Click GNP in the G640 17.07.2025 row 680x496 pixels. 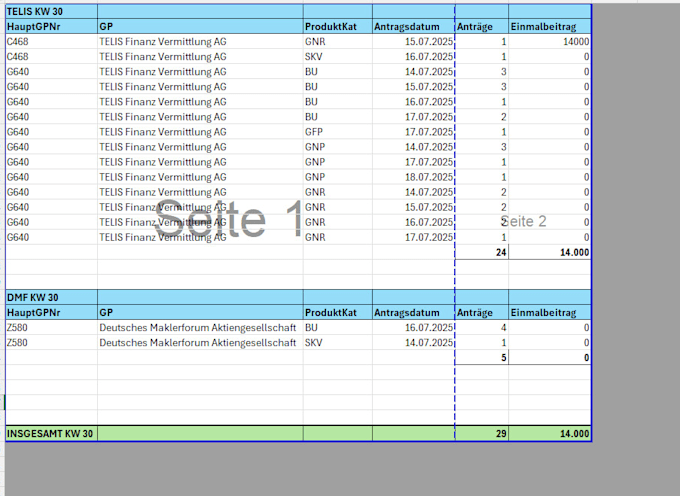point(337,162)
